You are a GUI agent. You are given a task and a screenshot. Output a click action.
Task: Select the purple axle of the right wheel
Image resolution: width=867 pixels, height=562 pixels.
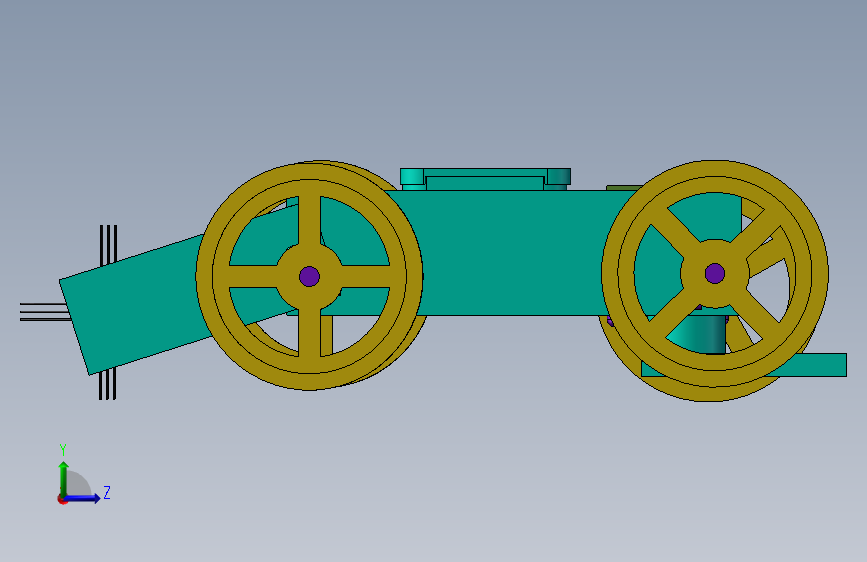click(714, 273)
